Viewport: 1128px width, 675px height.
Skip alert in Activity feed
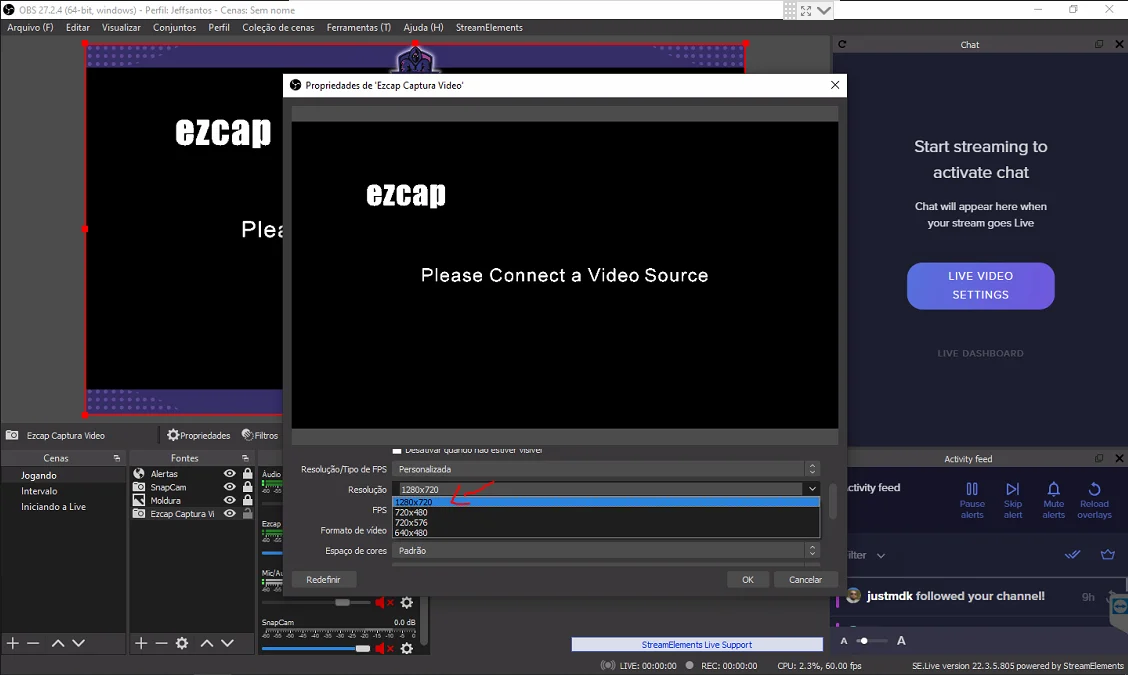pos(1013,500)
